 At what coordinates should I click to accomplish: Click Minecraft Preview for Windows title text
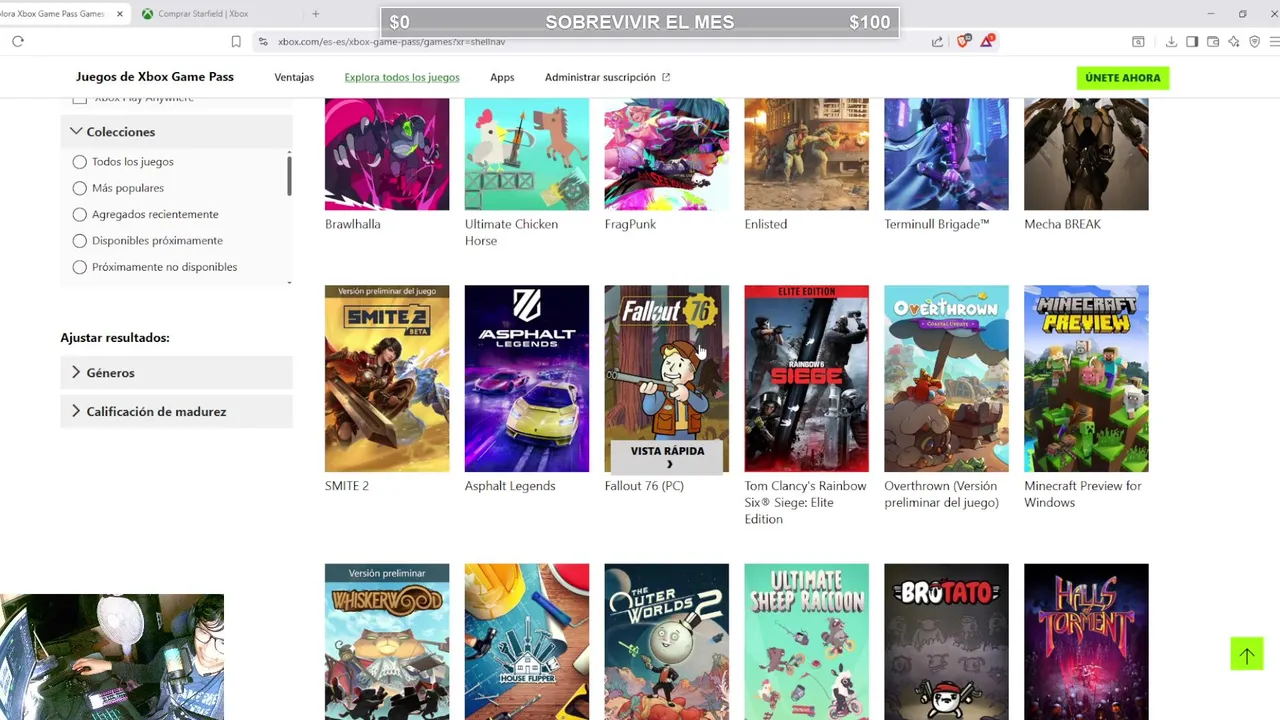tap(1083, 494)
